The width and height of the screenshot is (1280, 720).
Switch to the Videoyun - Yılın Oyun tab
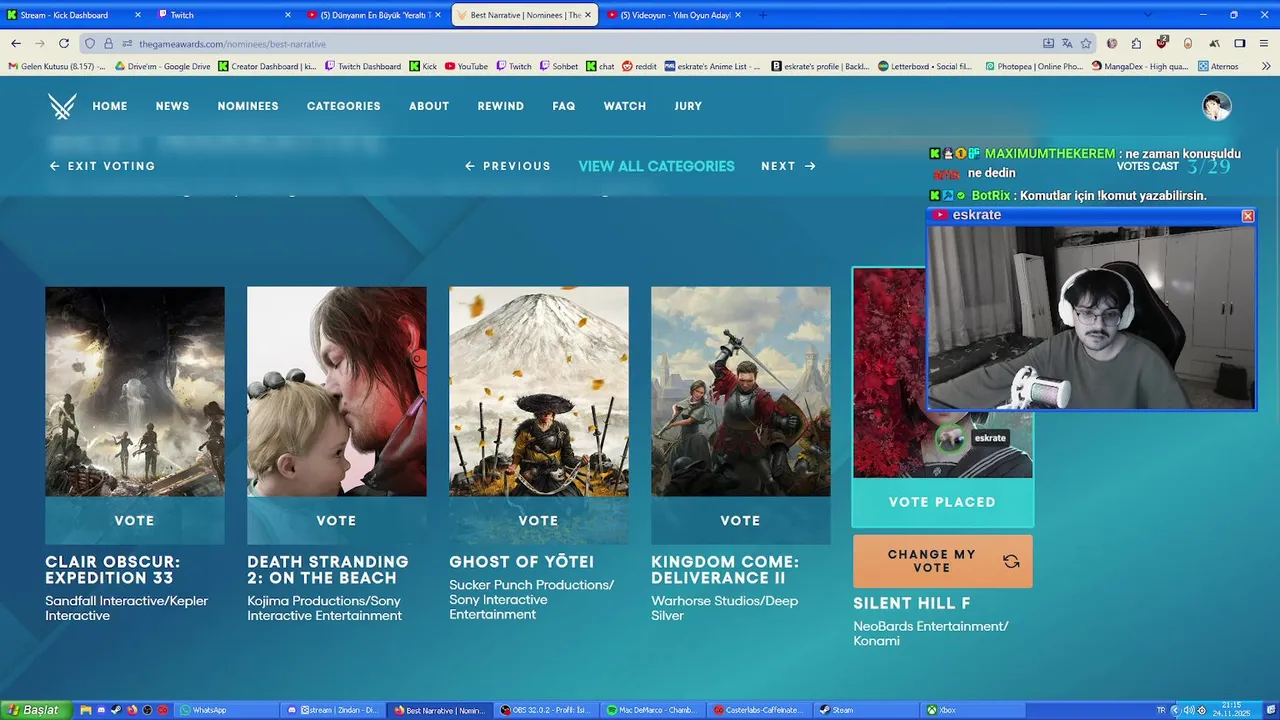676,15
